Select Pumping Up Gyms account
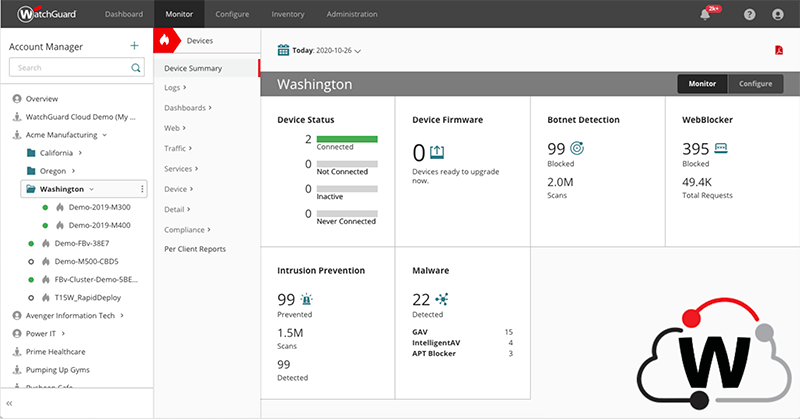800x419 pixels. [58, 370]
